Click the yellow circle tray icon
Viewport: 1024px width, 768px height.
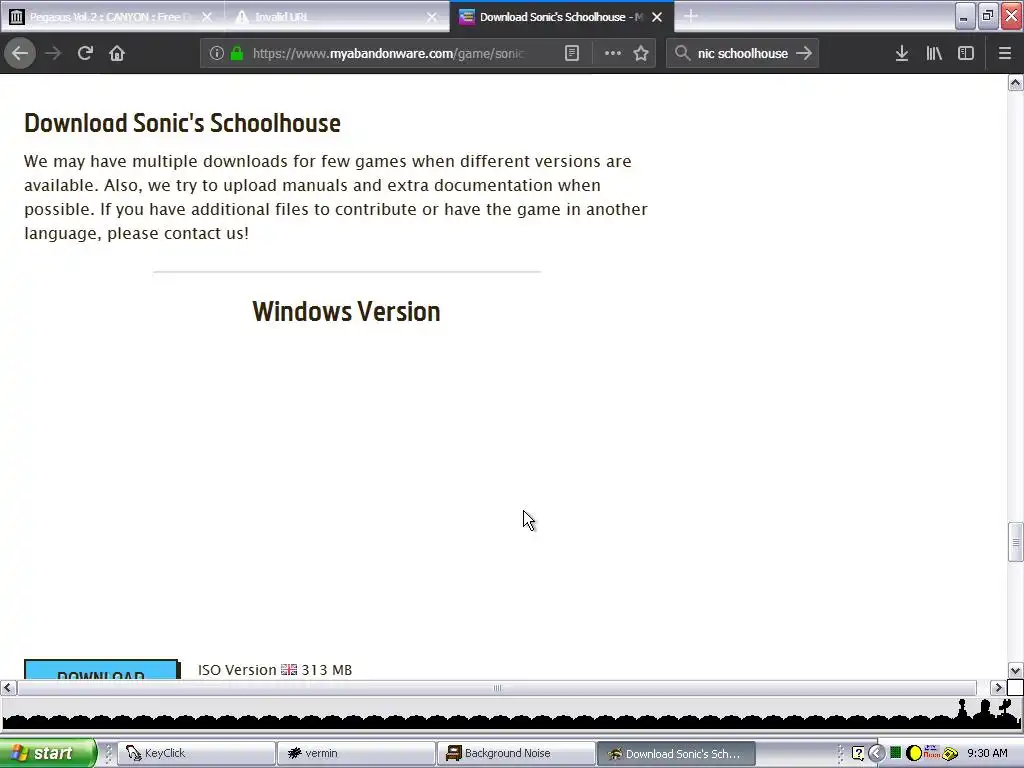pos(914,753)
